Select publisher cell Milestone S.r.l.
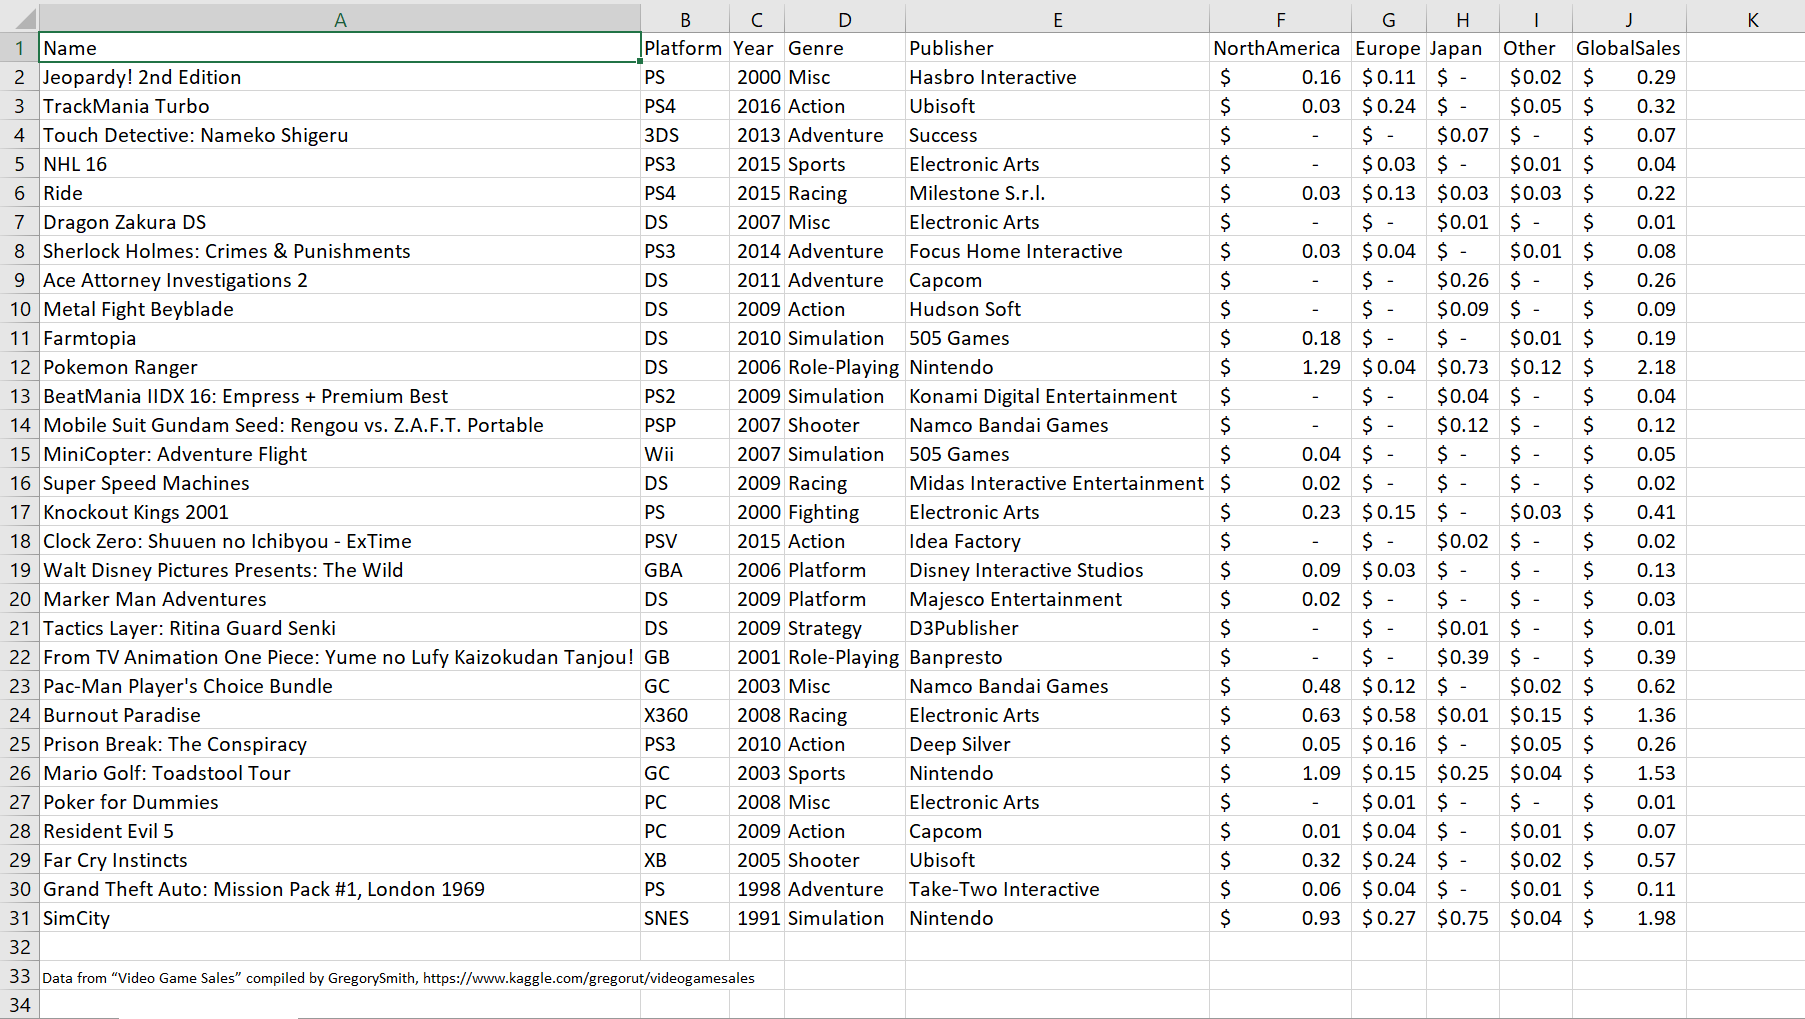 pyautogui.click(x=1057, y=193)
